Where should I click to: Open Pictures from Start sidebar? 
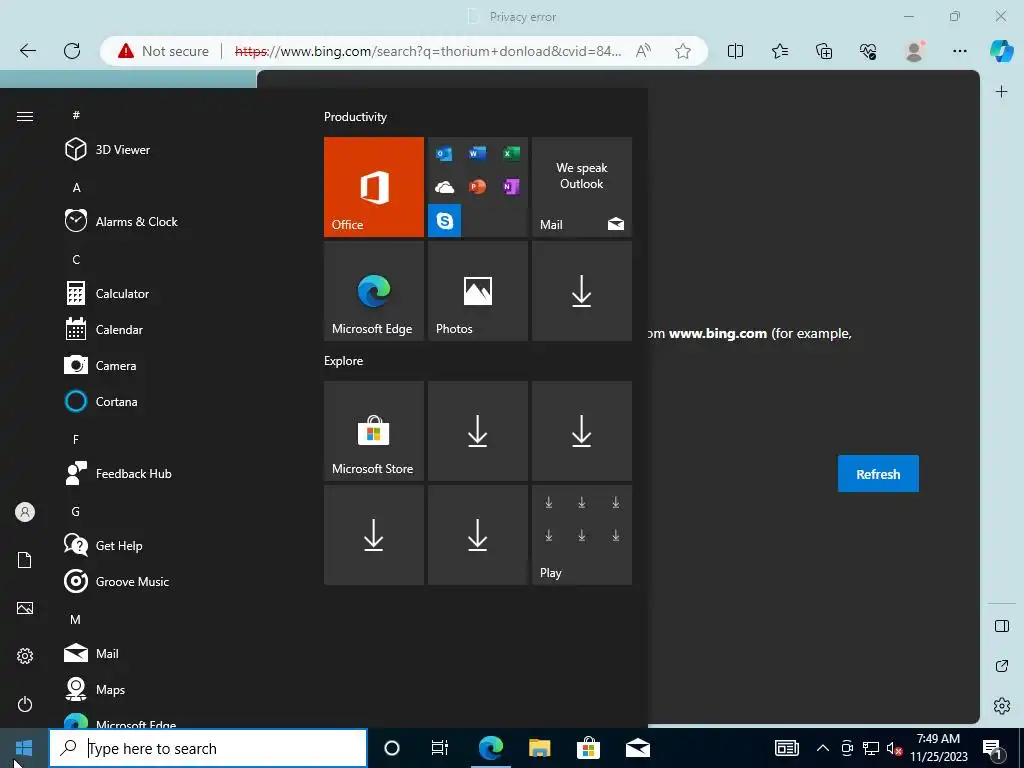25,608
